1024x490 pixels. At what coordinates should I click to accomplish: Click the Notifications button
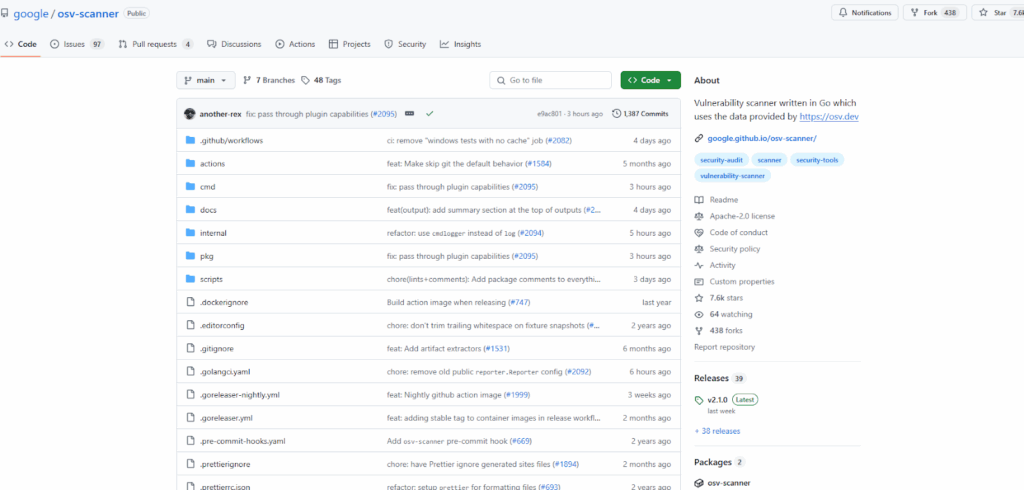click(x=864, y=13)
